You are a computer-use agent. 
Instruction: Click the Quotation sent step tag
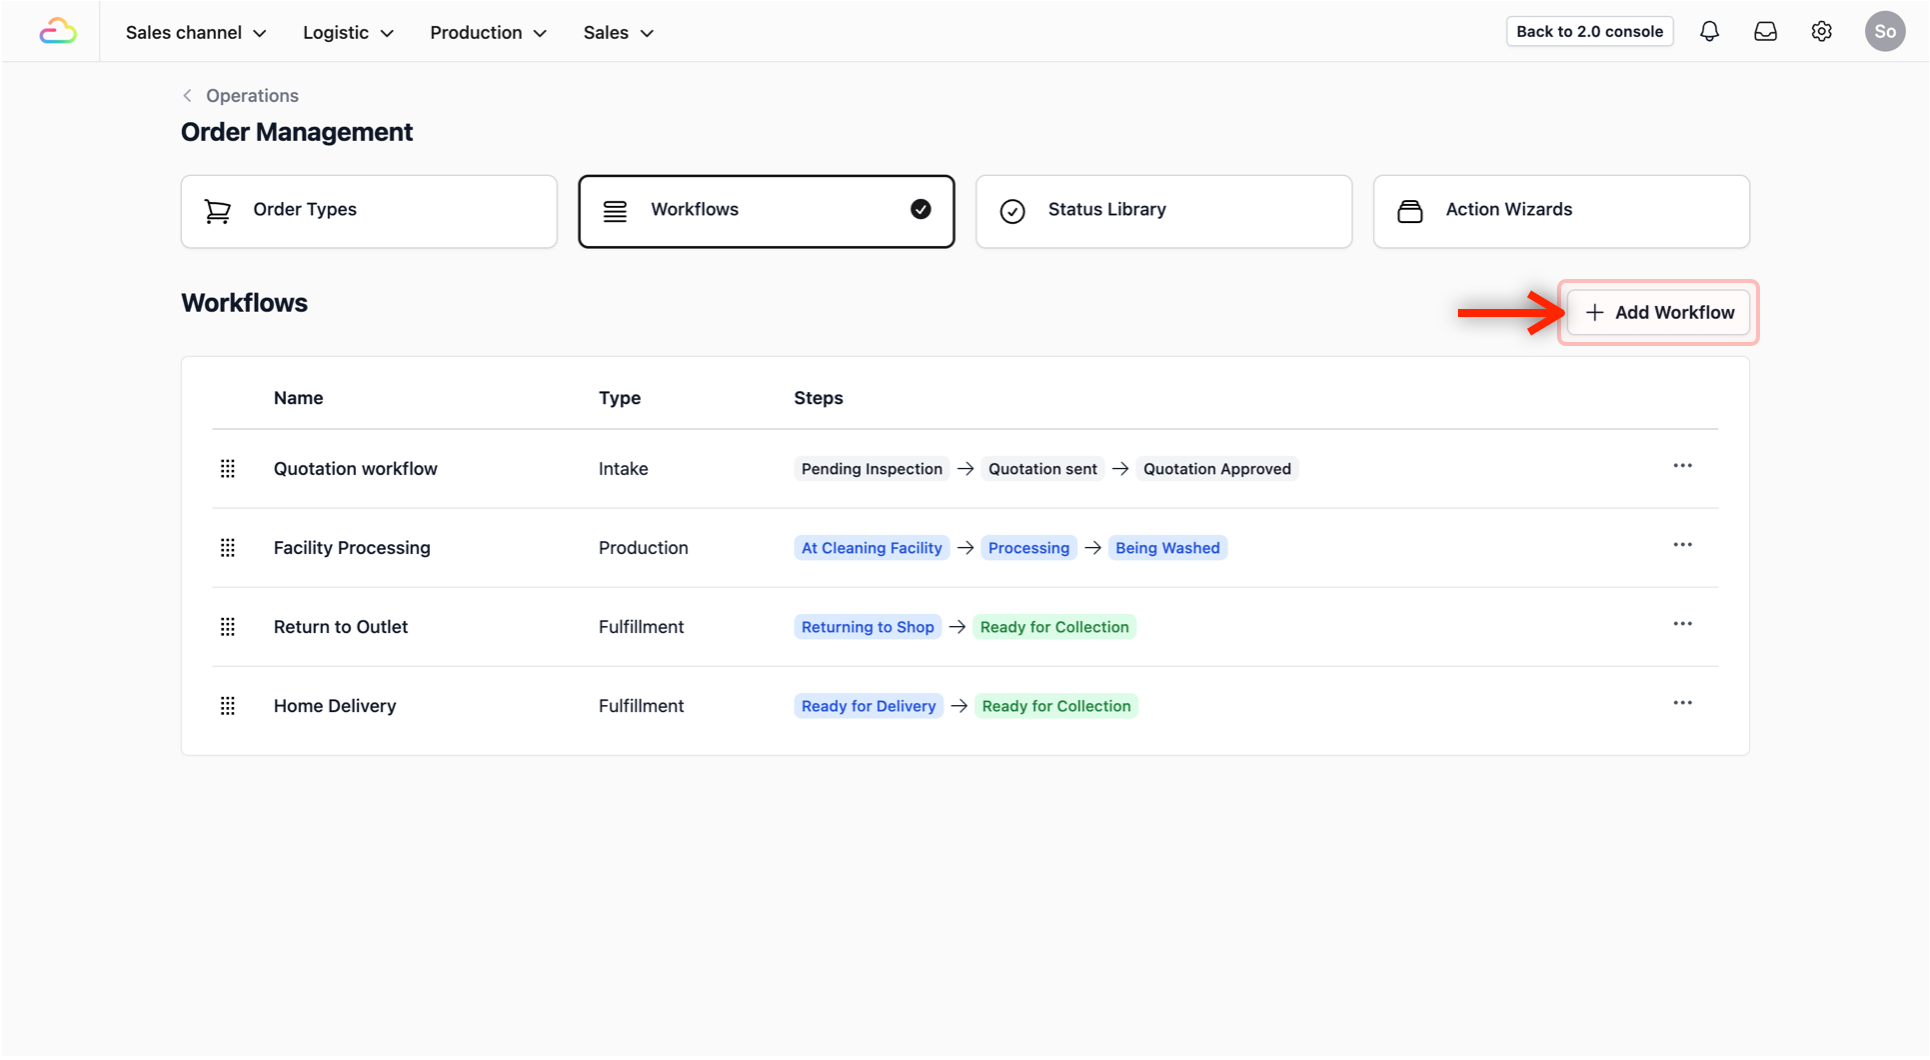[1042, 469]
